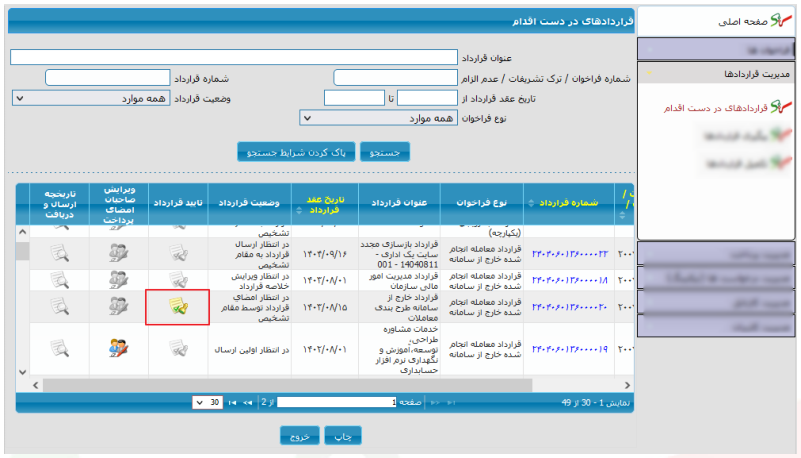Sort by contract number using header arrows
The width and height of the screenshot is (801, 458).
pos(531,203)
